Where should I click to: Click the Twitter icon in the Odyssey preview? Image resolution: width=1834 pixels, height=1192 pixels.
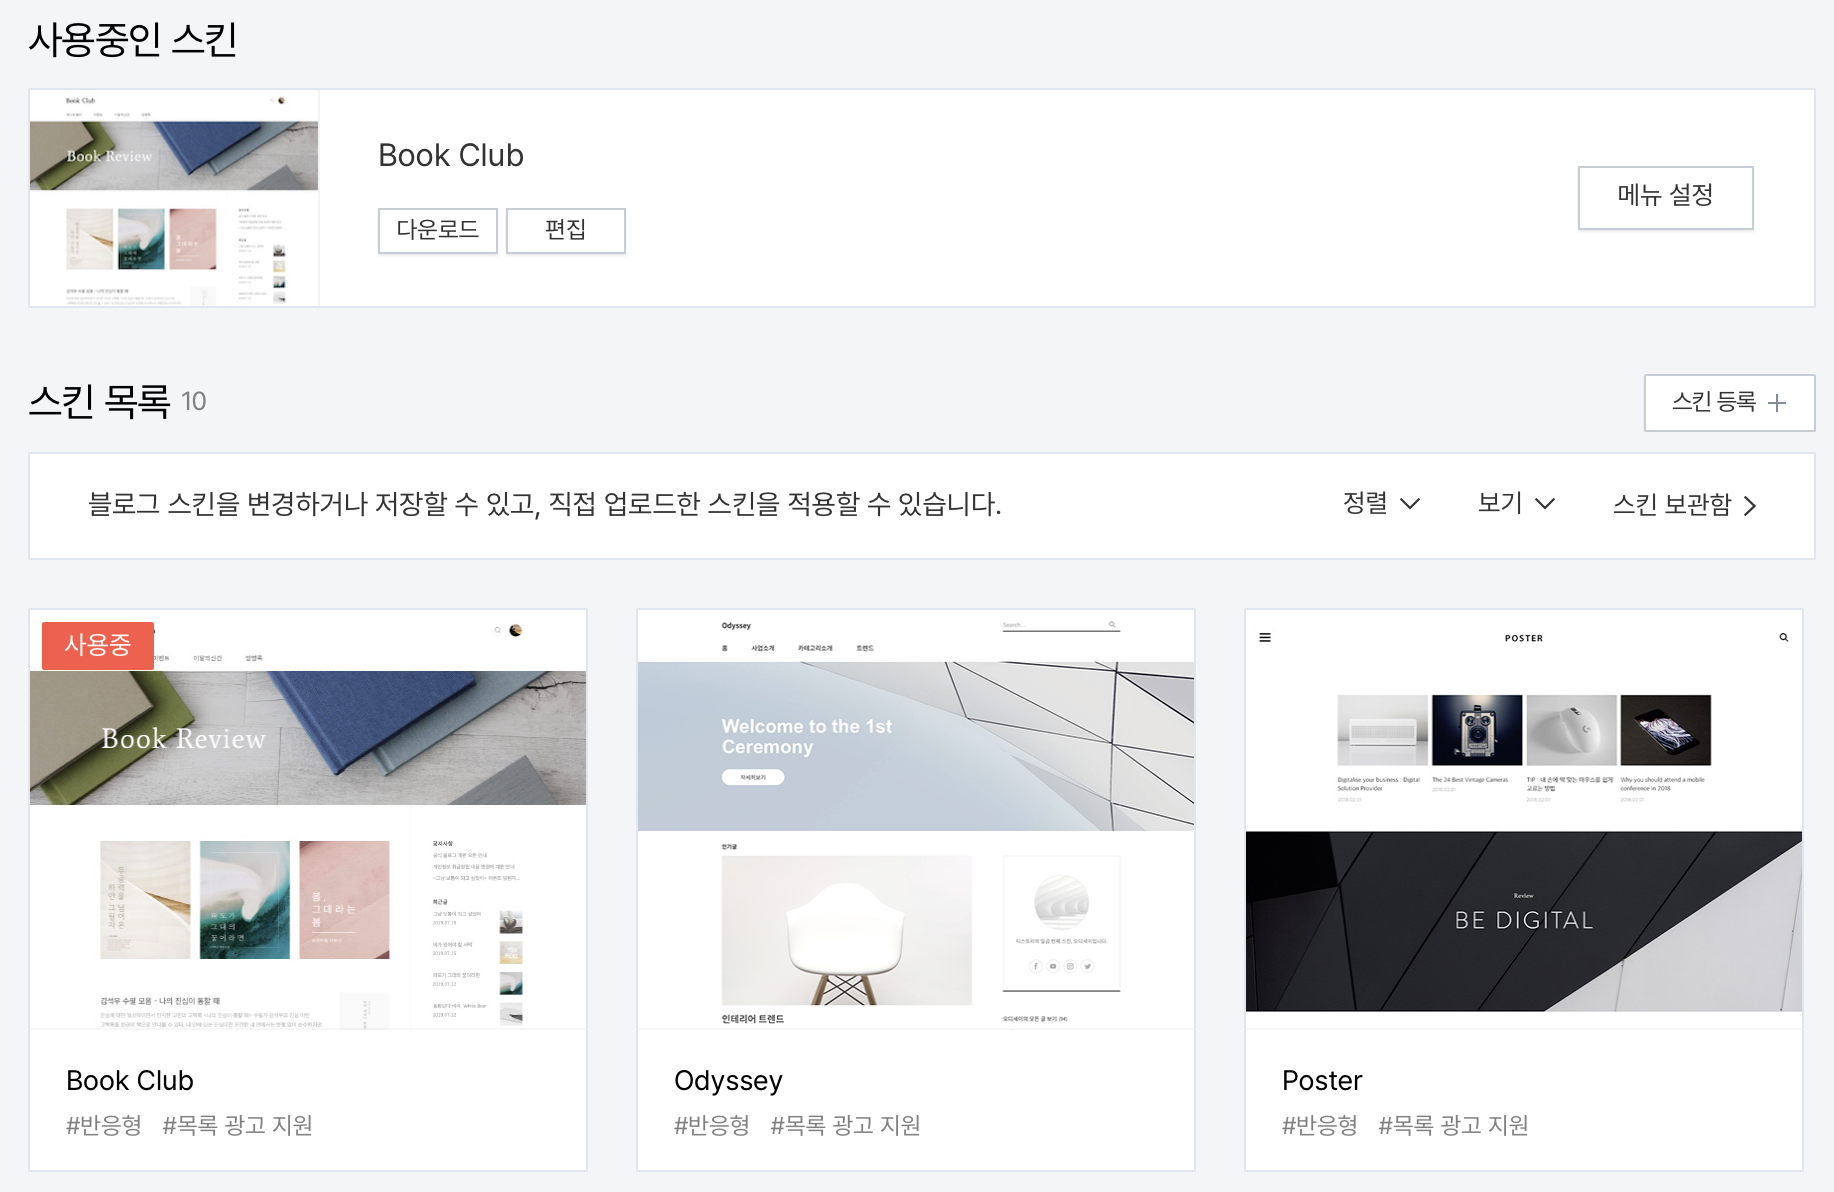click(x=1088, y=966)
